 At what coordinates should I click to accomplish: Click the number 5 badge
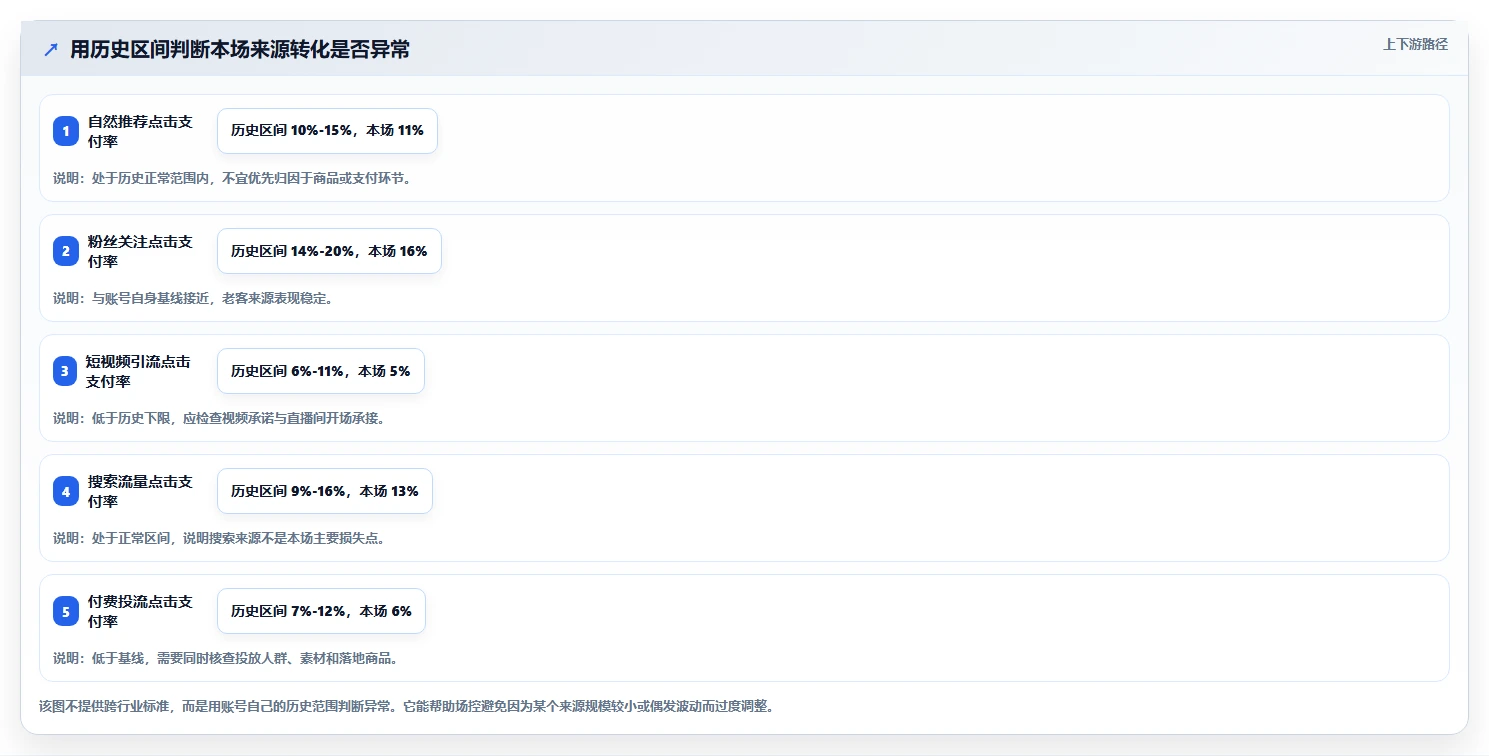[66, 611]
